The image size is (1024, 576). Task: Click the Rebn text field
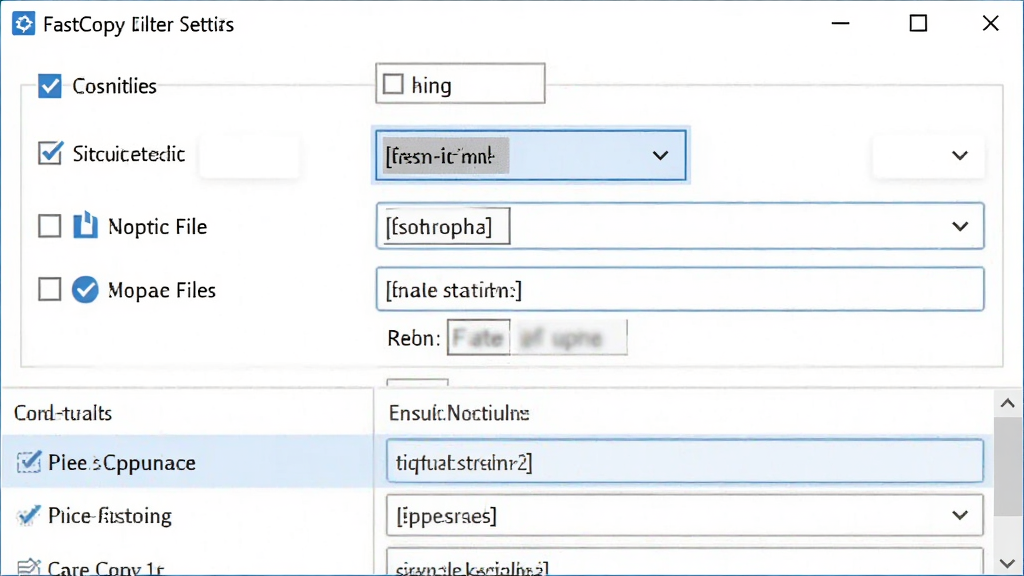pyautogui.click(x=537, y=338)
